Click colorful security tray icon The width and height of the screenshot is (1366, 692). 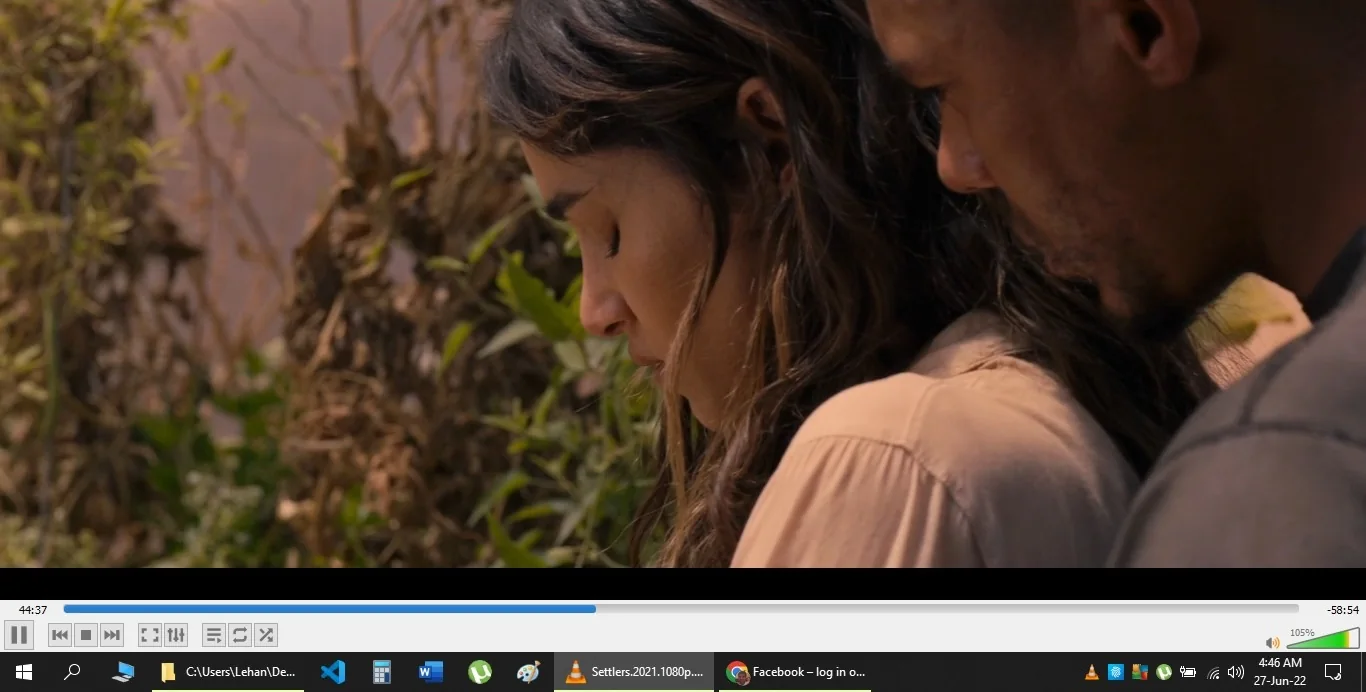click(x=1140, y=672)
